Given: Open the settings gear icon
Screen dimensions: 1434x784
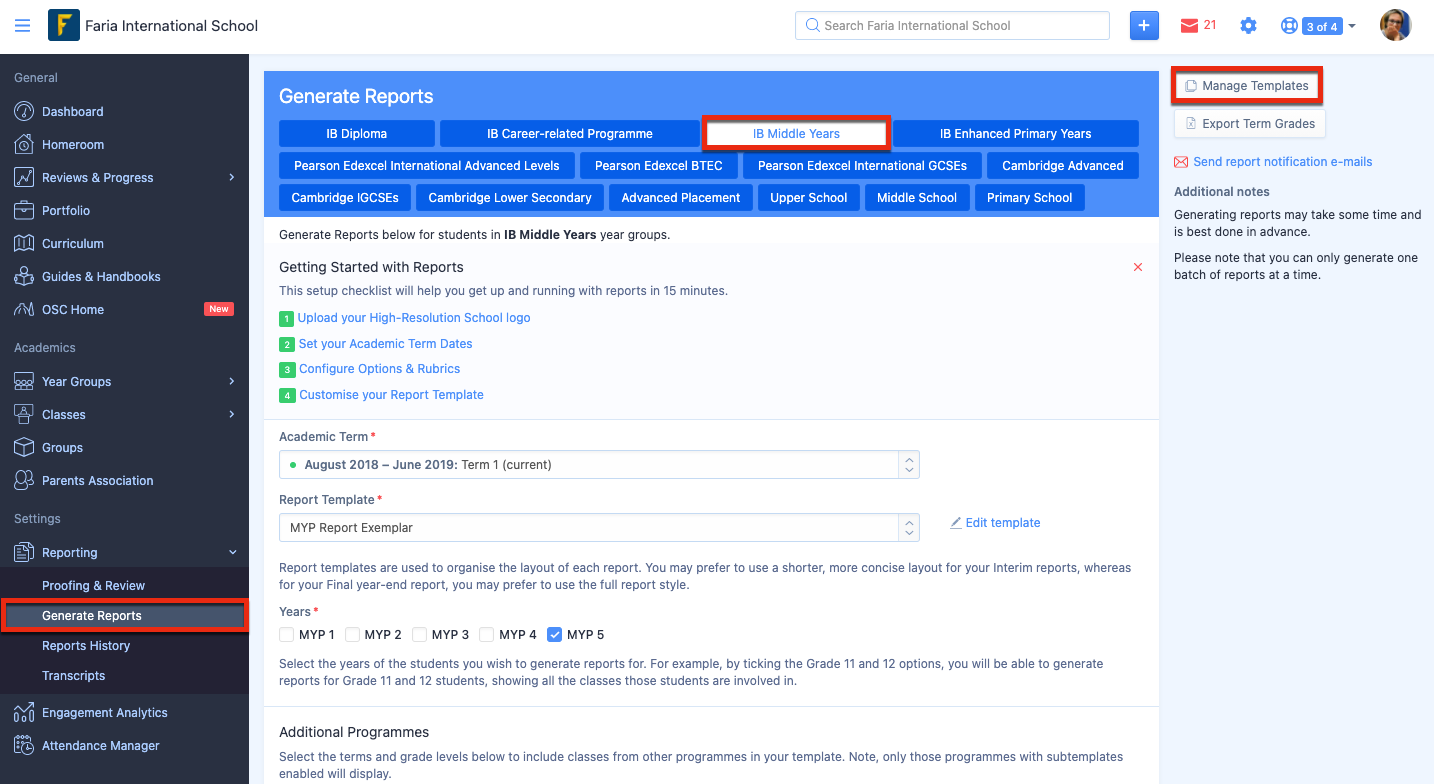Looking at the screenshot, I should (x=1248, y=26).
